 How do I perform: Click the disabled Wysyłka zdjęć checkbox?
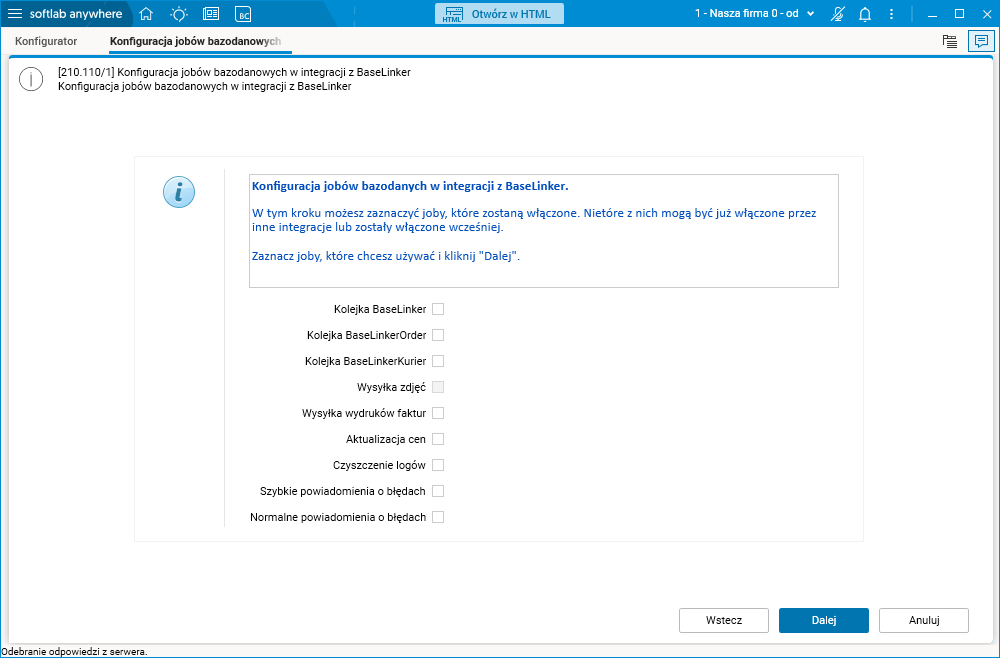[x=438, y=387]
